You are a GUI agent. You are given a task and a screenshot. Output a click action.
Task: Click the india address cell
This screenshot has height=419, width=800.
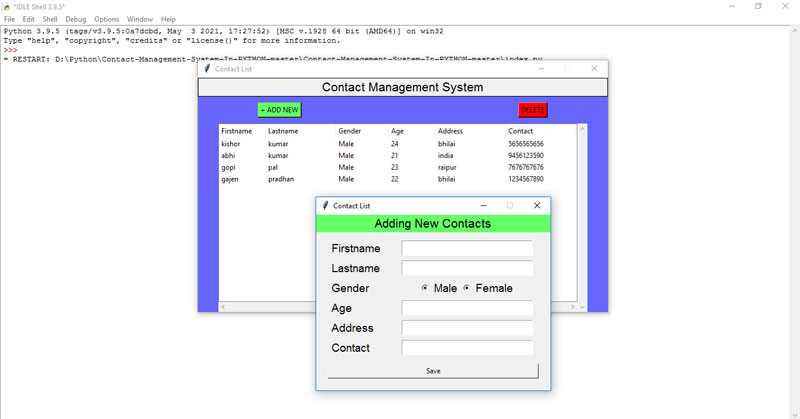445,156
